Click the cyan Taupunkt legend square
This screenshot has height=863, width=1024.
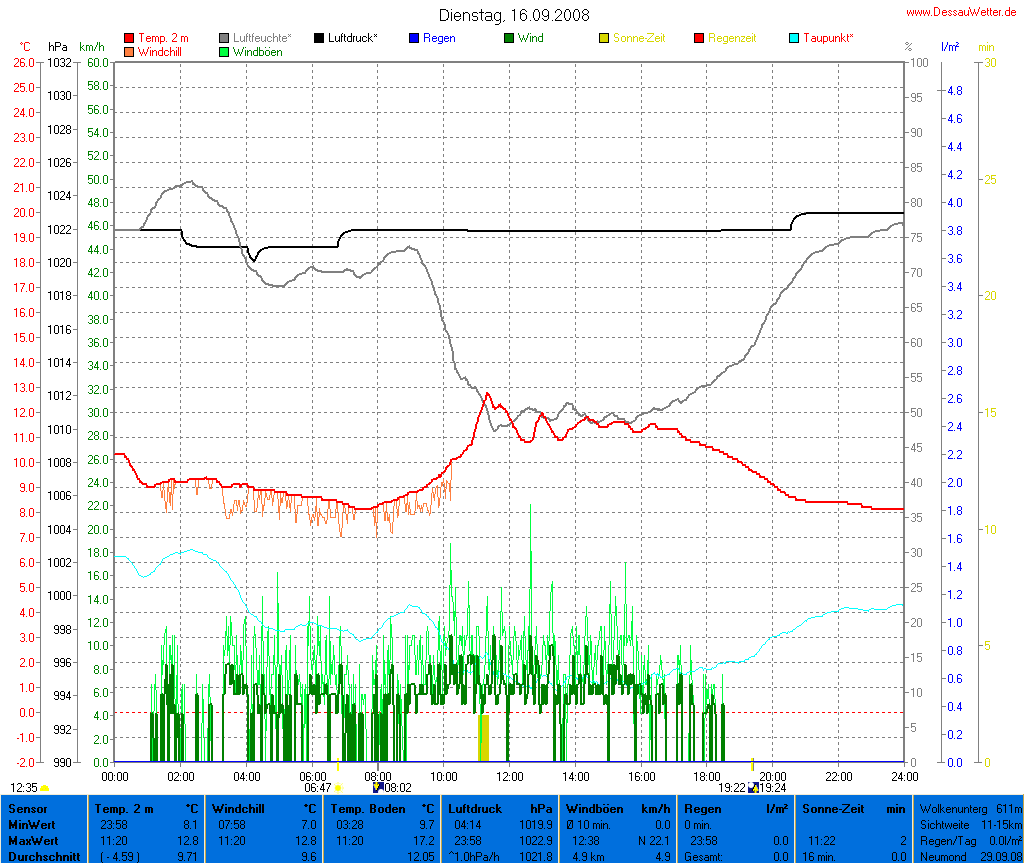794,38
